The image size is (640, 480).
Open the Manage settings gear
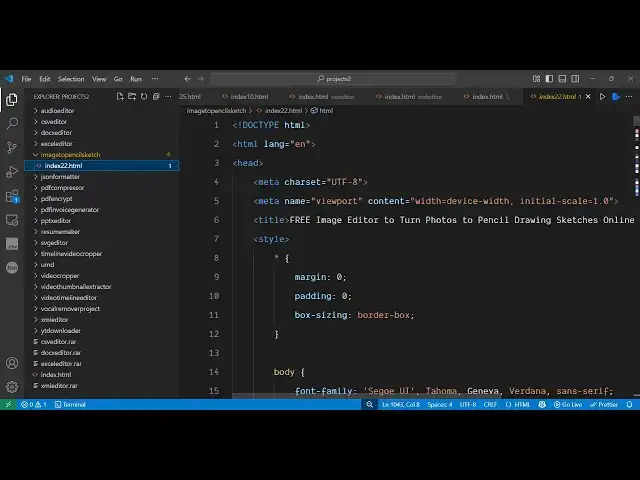12,387
